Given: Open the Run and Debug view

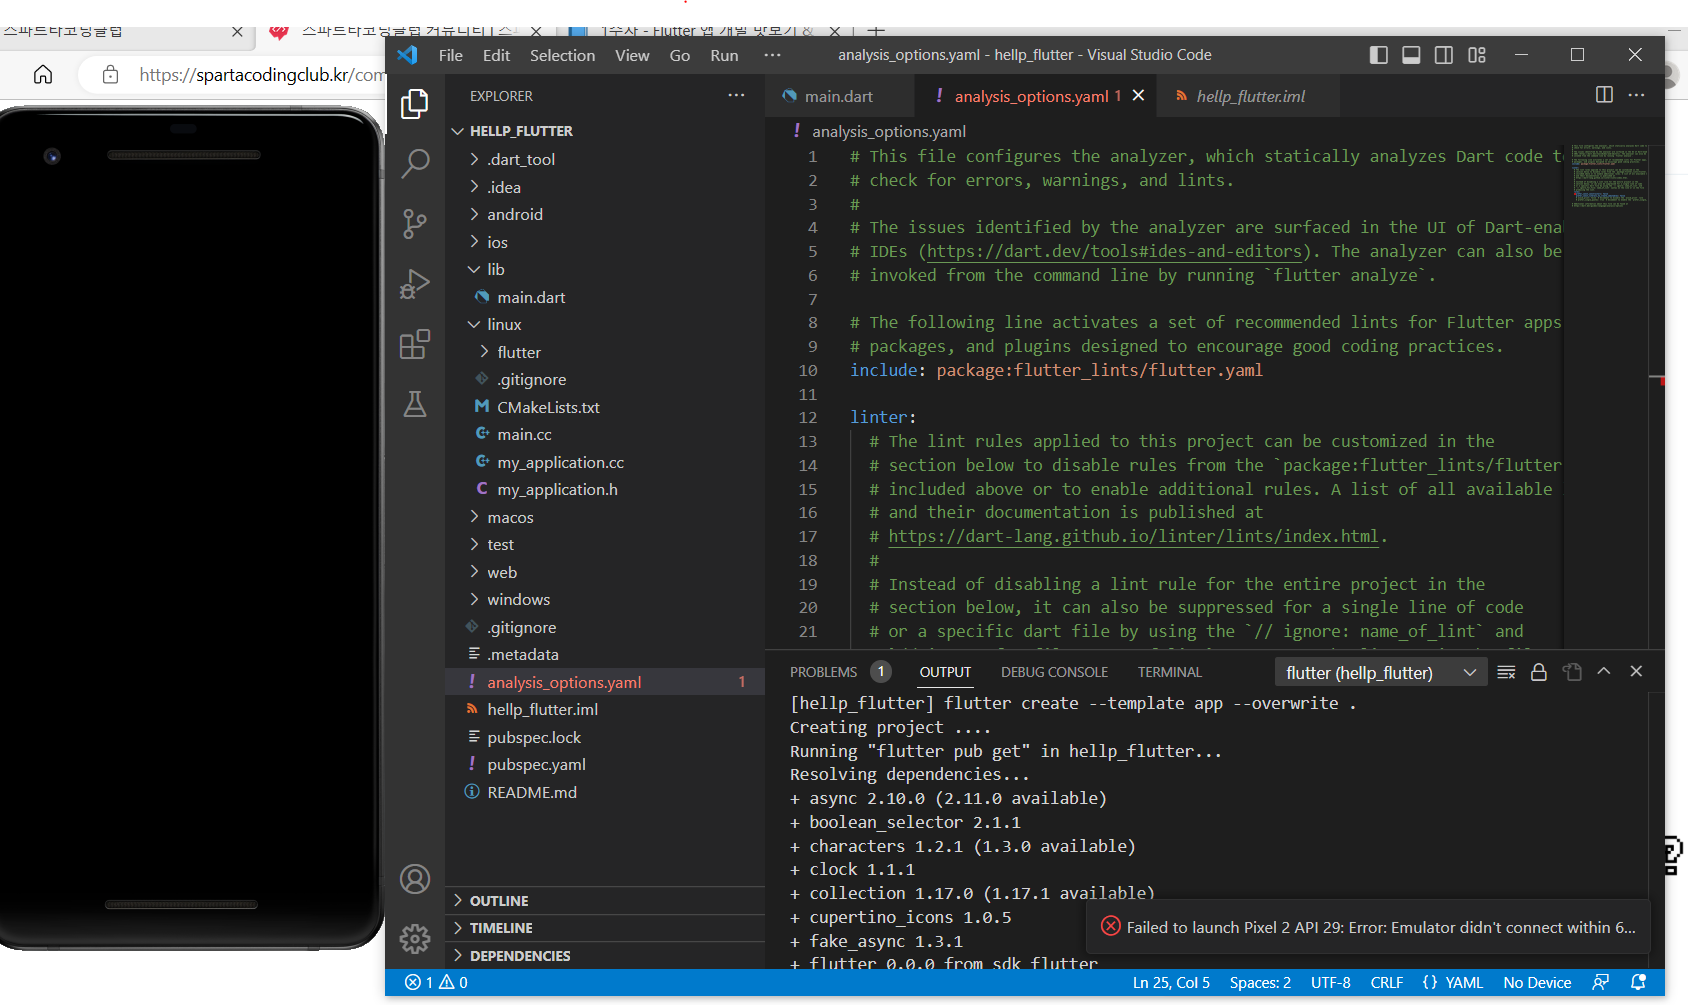Looking at the screenshot, I should [x=415, y=284].
